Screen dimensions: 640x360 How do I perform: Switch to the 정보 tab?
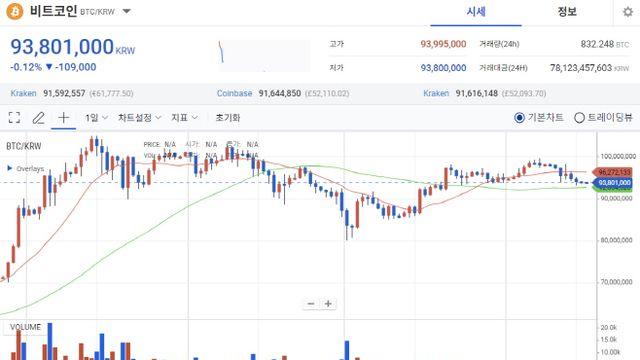(x=567, y=12)
